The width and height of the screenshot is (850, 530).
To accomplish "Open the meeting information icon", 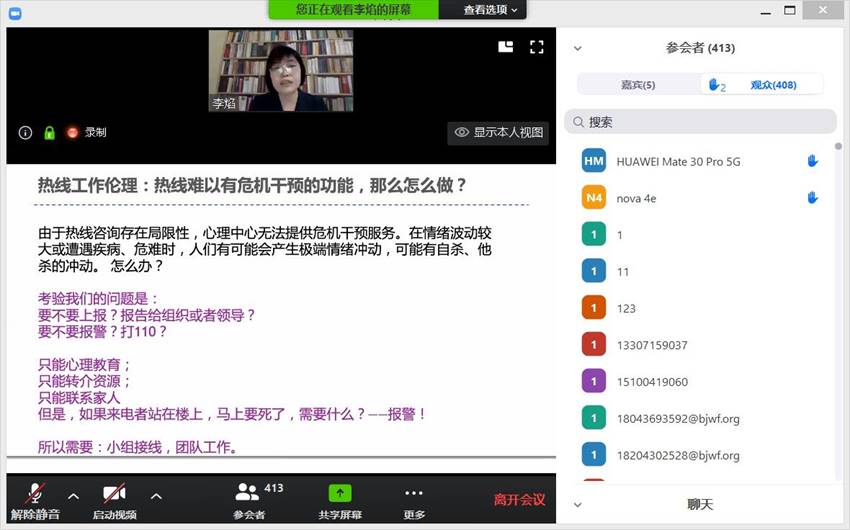I will point(25,133).
